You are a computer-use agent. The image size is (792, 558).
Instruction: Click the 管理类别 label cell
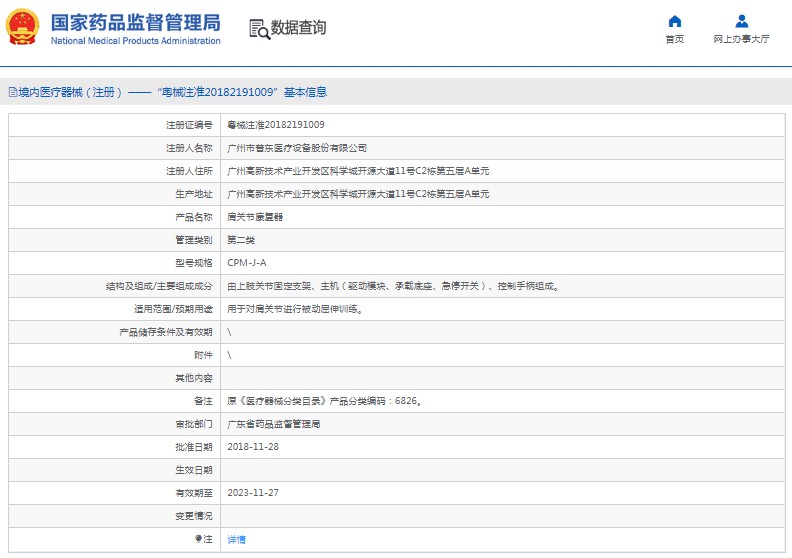coord(115,240)
